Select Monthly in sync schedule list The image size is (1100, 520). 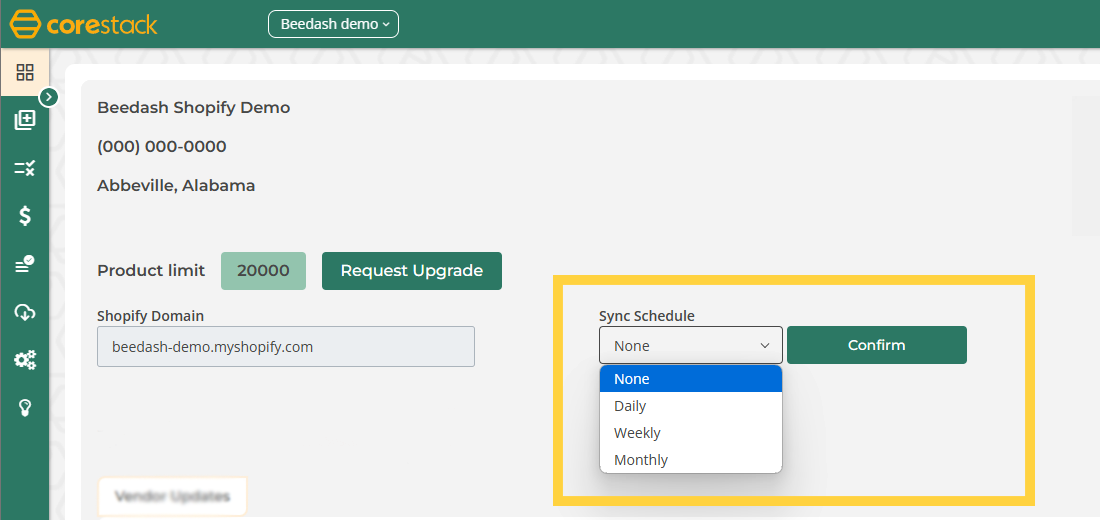[691, 460]
